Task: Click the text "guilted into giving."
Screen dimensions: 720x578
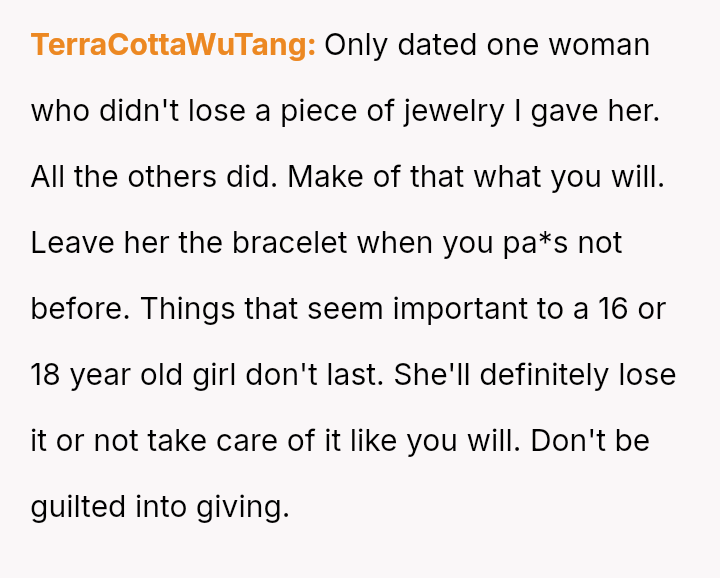Action: pos(160,507)
